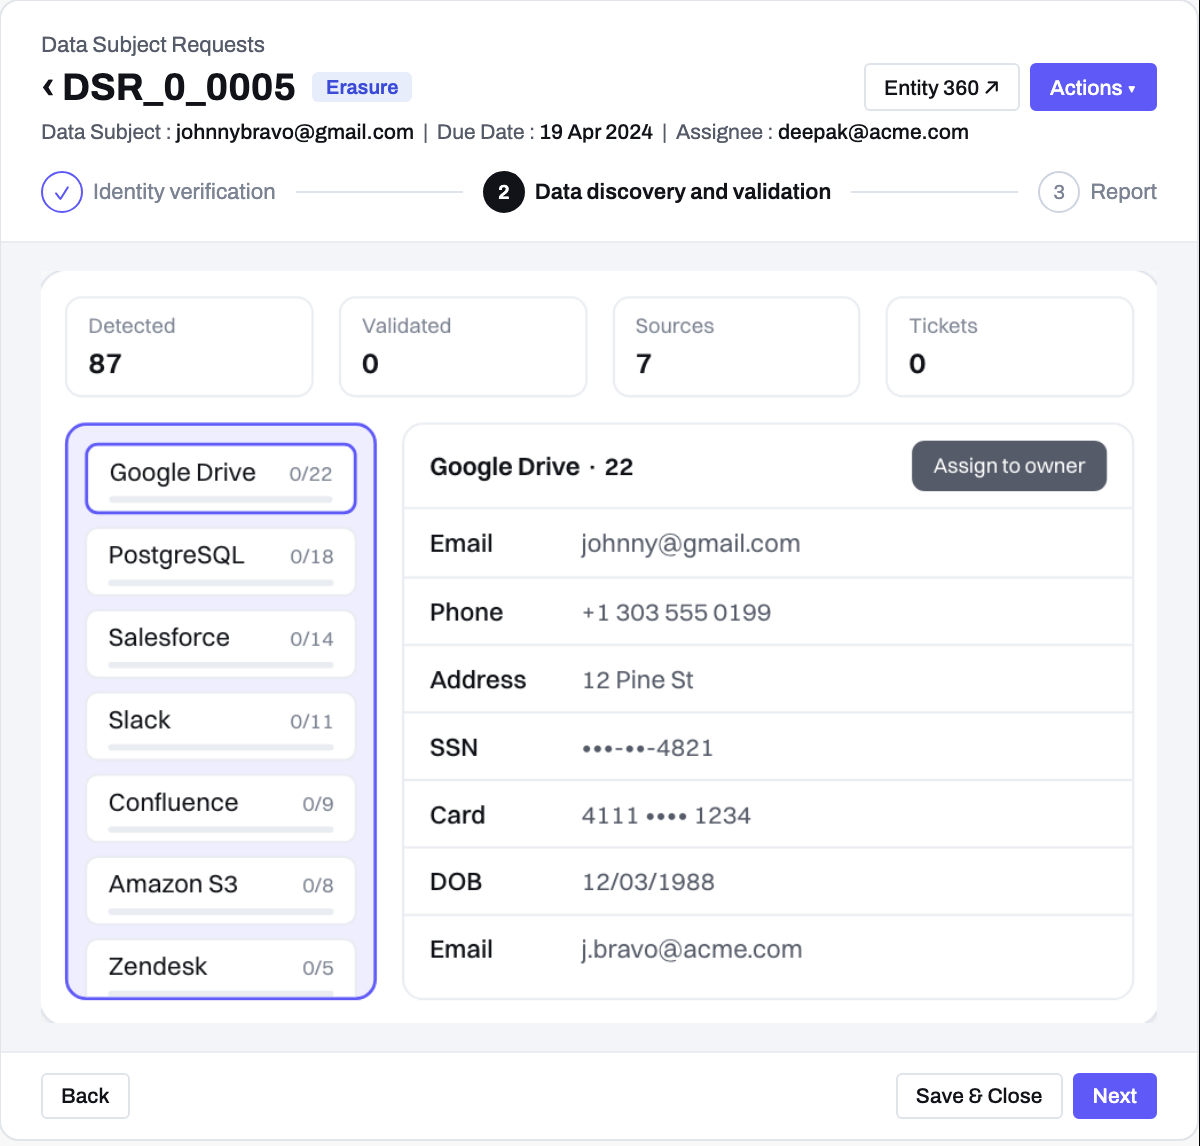Open the Validated 0 stat card
The height and width of the screenshot is (1146, 1200).
tap(463, 346)
